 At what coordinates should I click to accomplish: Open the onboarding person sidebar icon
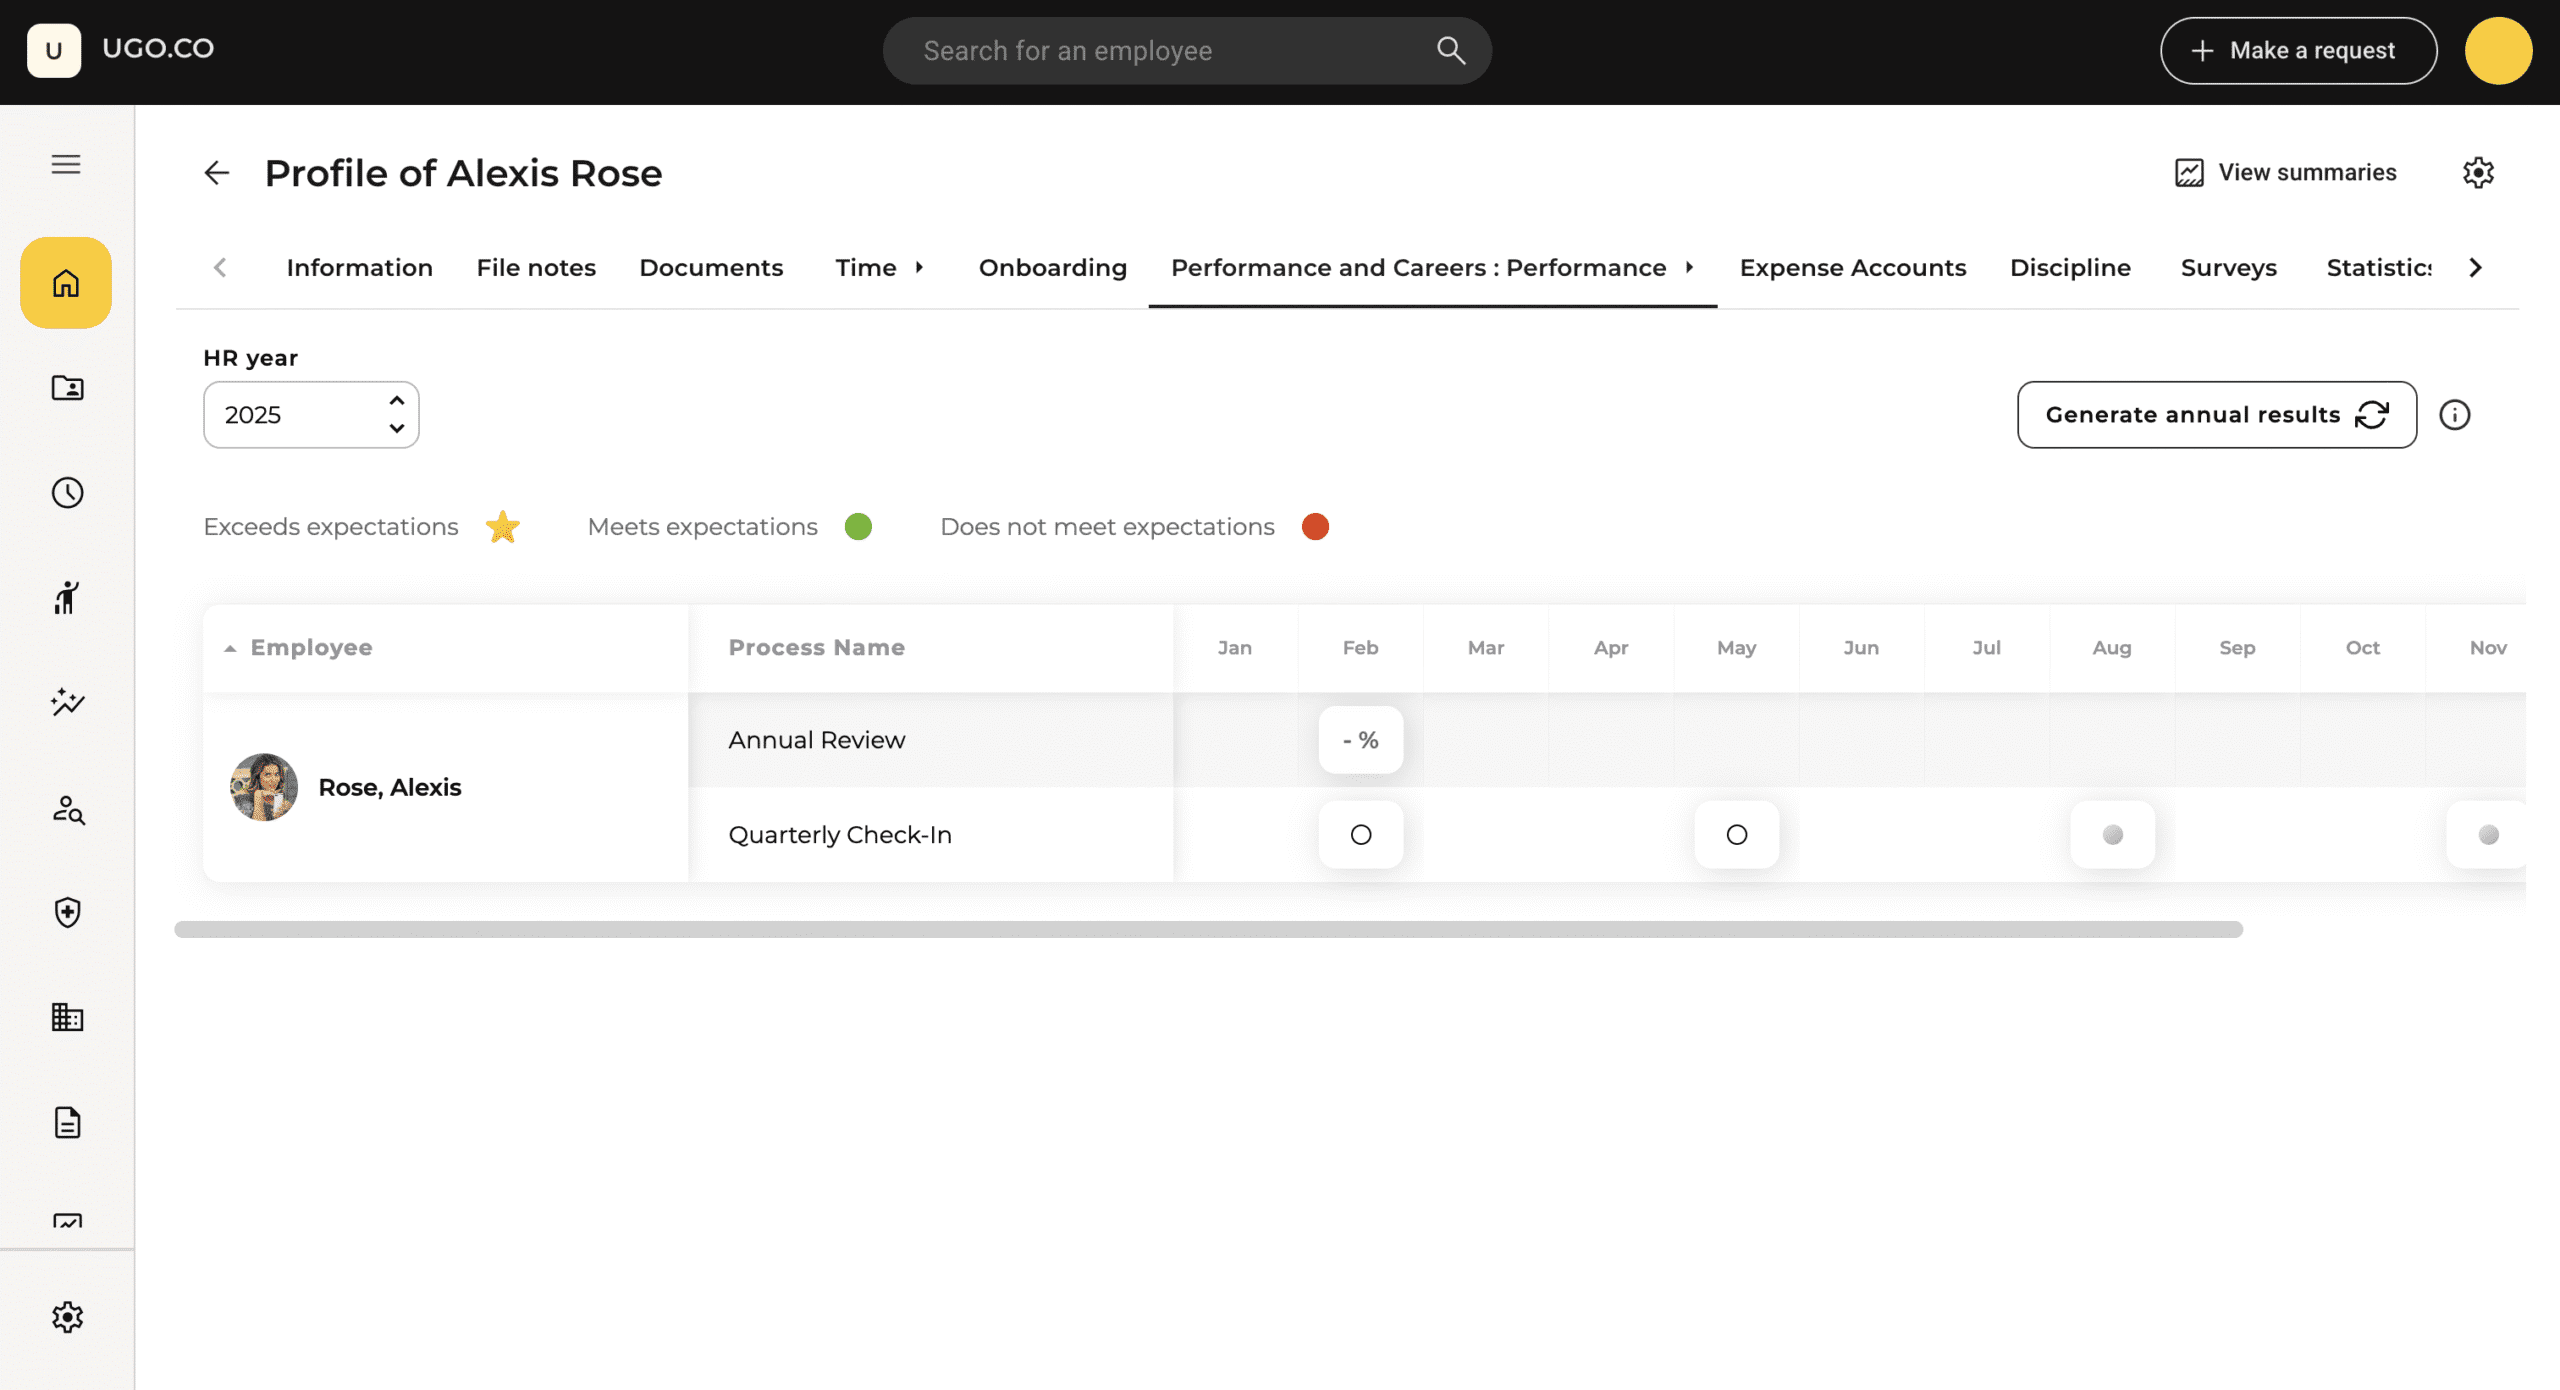(x=67, y=598)
